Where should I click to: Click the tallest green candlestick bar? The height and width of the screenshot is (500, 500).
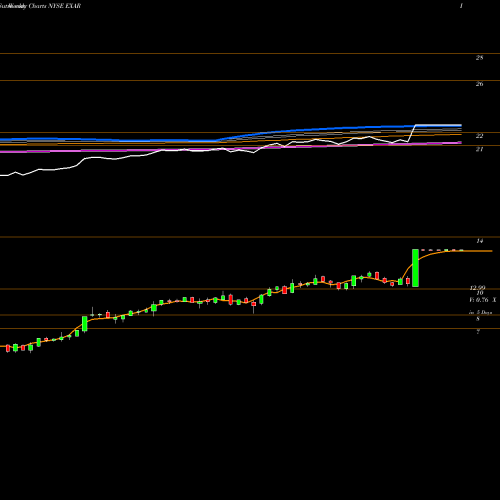pos(415,268)
